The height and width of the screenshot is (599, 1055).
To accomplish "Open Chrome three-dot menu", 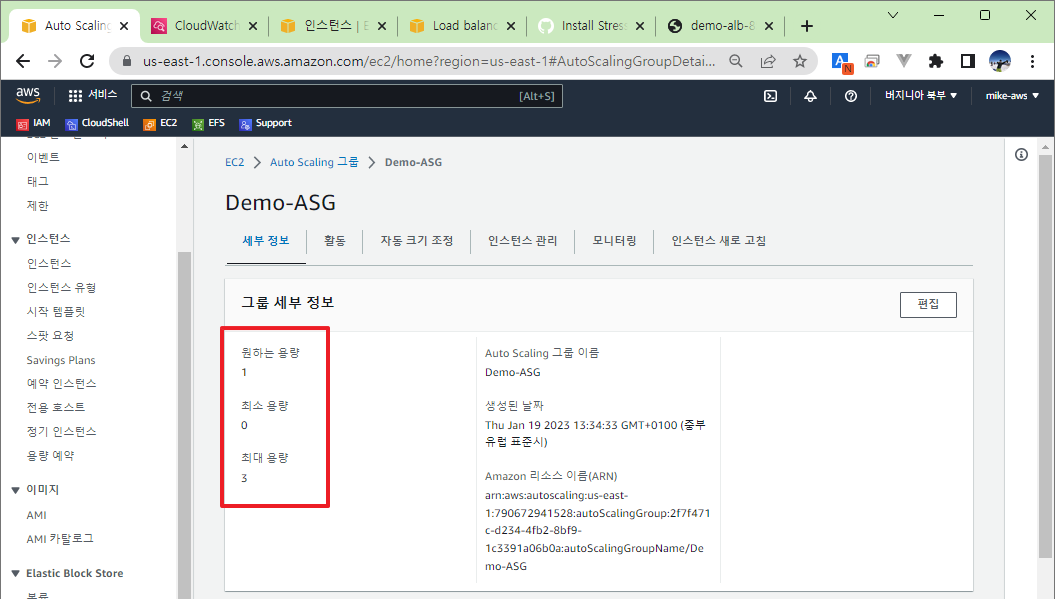I will click(x=1032, y=61).
